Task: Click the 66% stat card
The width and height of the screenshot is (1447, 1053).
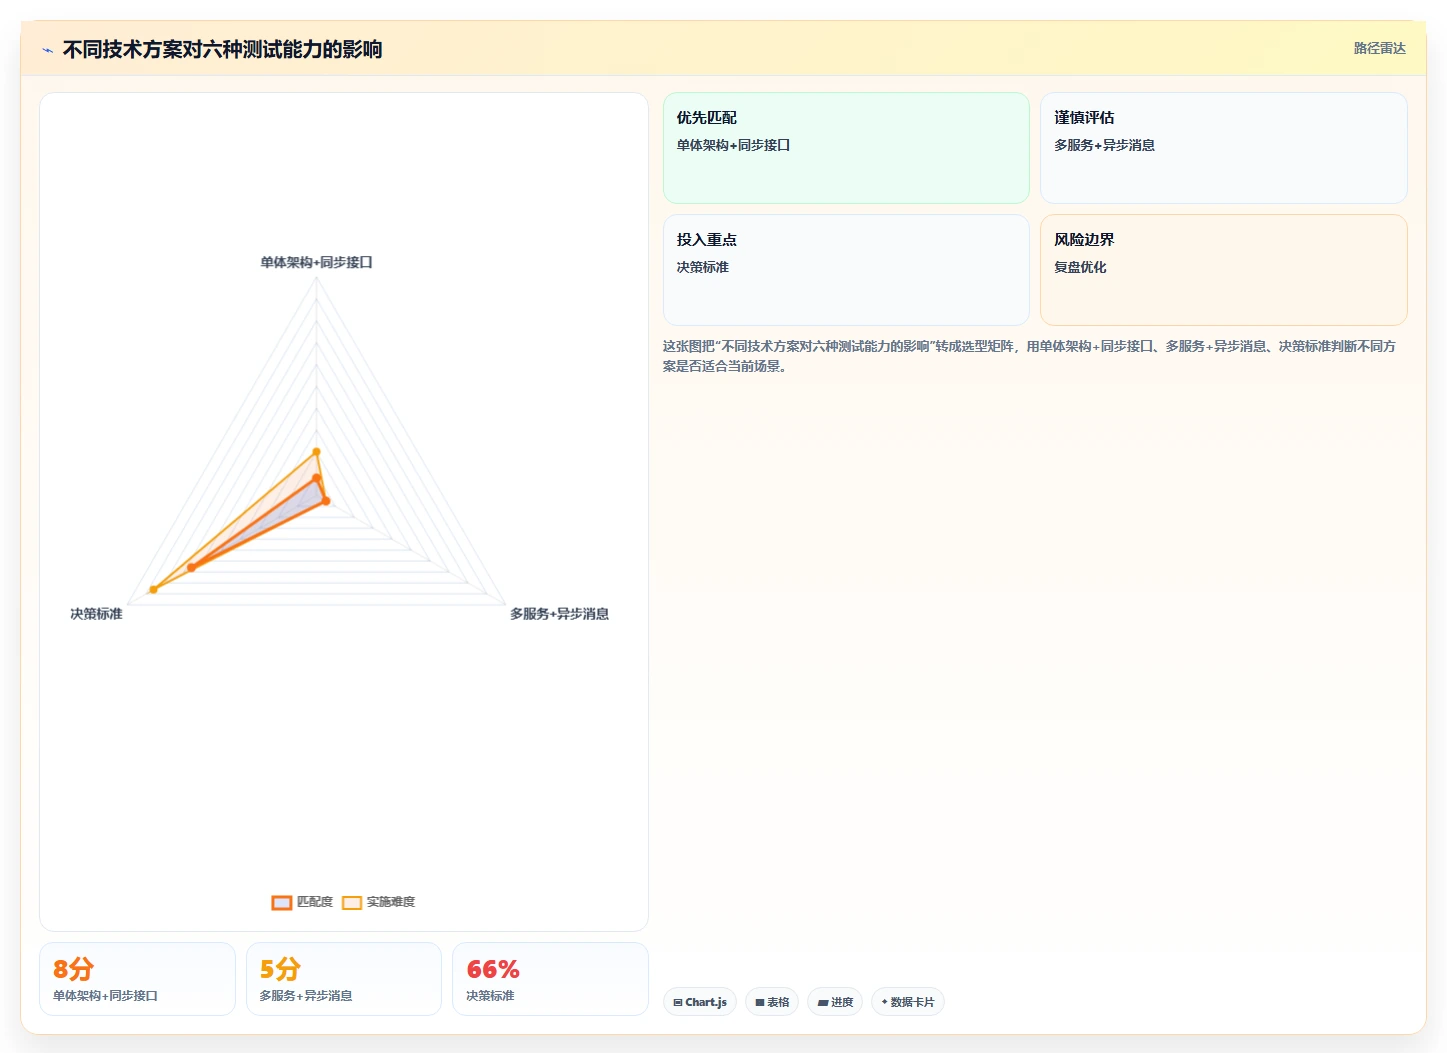Action: pos(550,979)
